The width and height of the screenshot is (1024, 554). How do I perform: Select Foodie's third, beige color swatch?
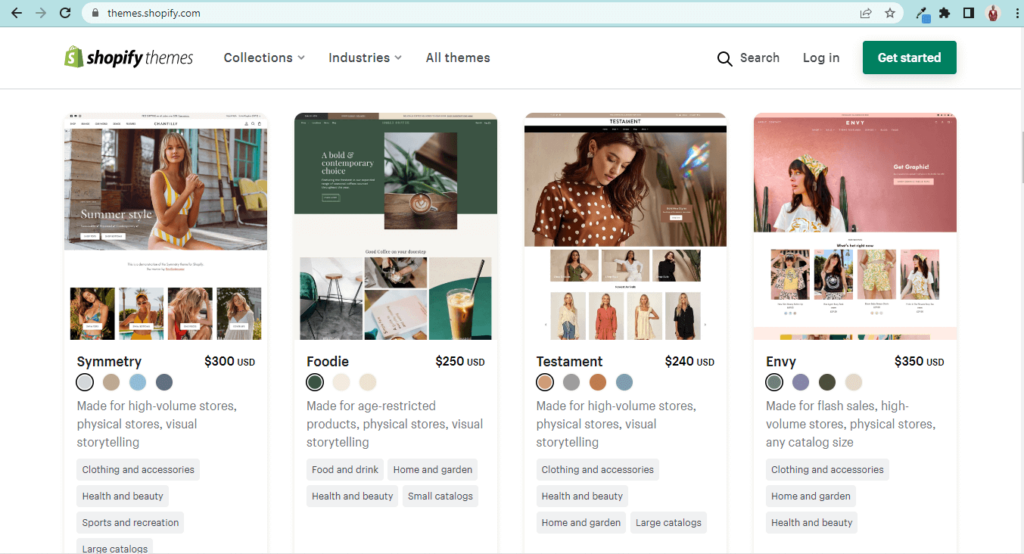[368, 382]
